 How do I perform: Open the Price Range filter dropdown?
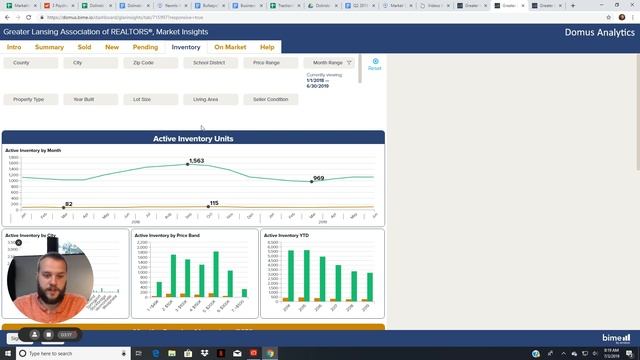[x=271, y=63]
